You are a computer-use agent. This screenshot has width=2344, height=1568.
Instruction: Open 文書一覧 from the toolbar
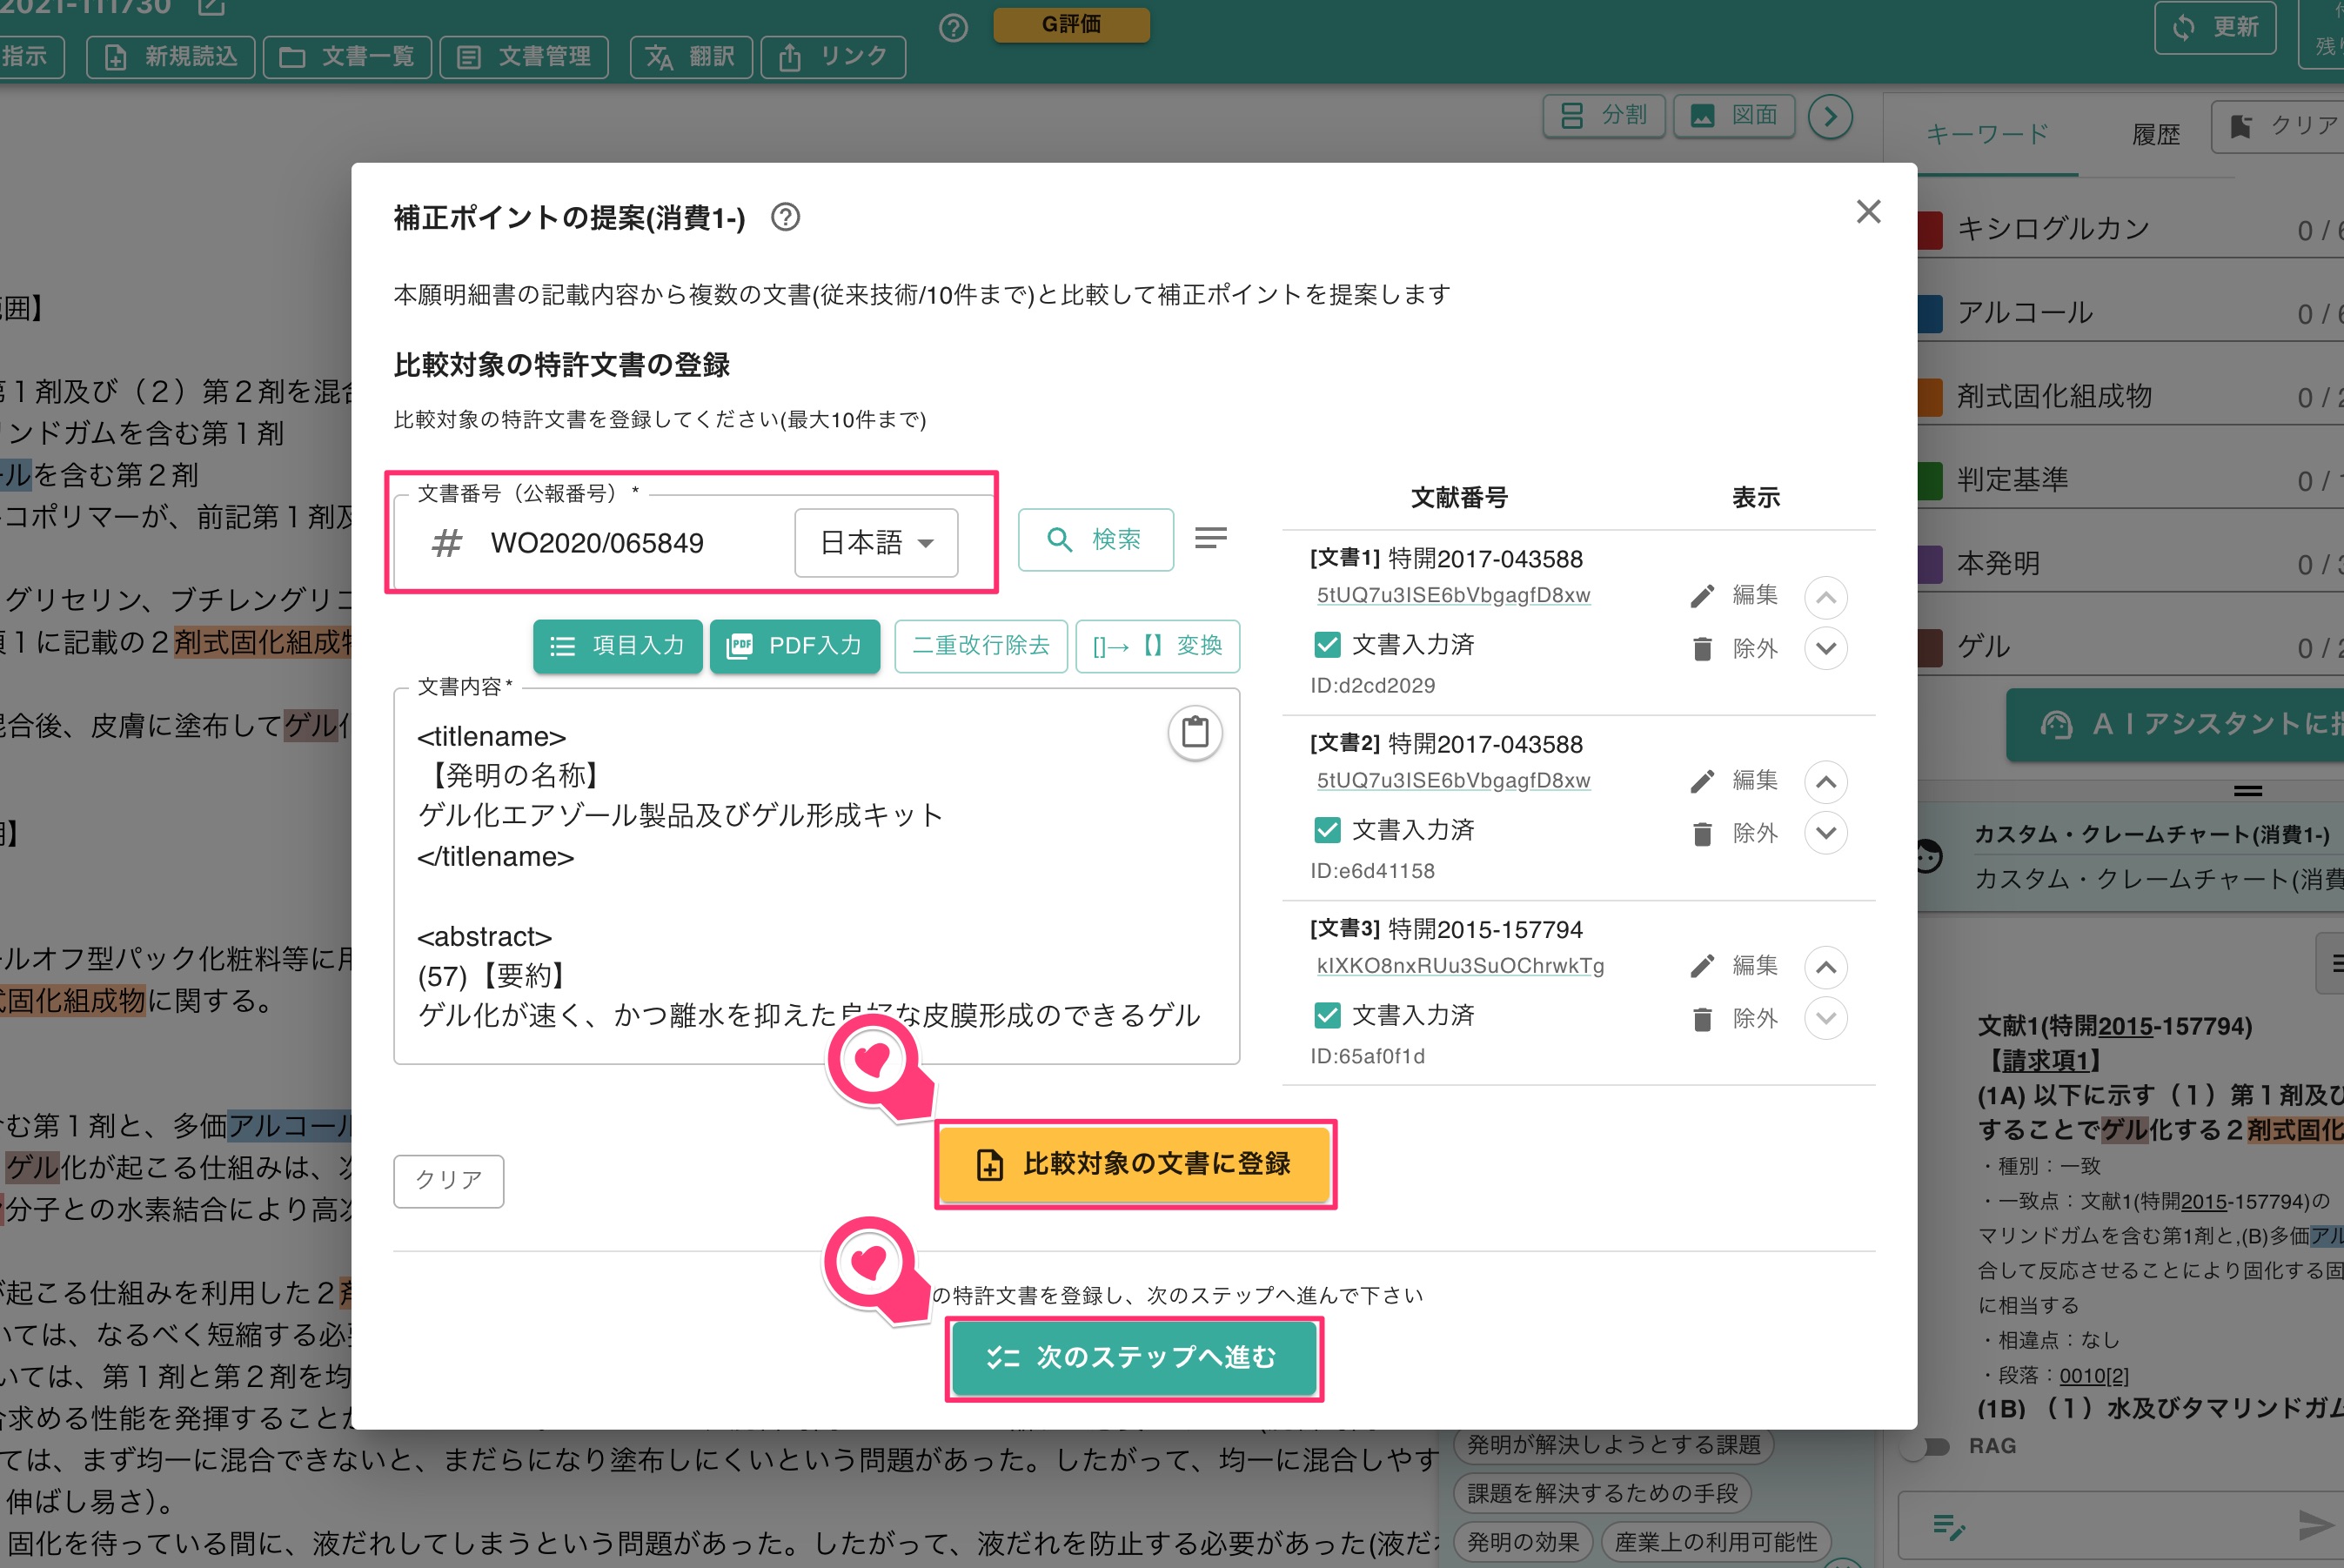click(347, 57)
